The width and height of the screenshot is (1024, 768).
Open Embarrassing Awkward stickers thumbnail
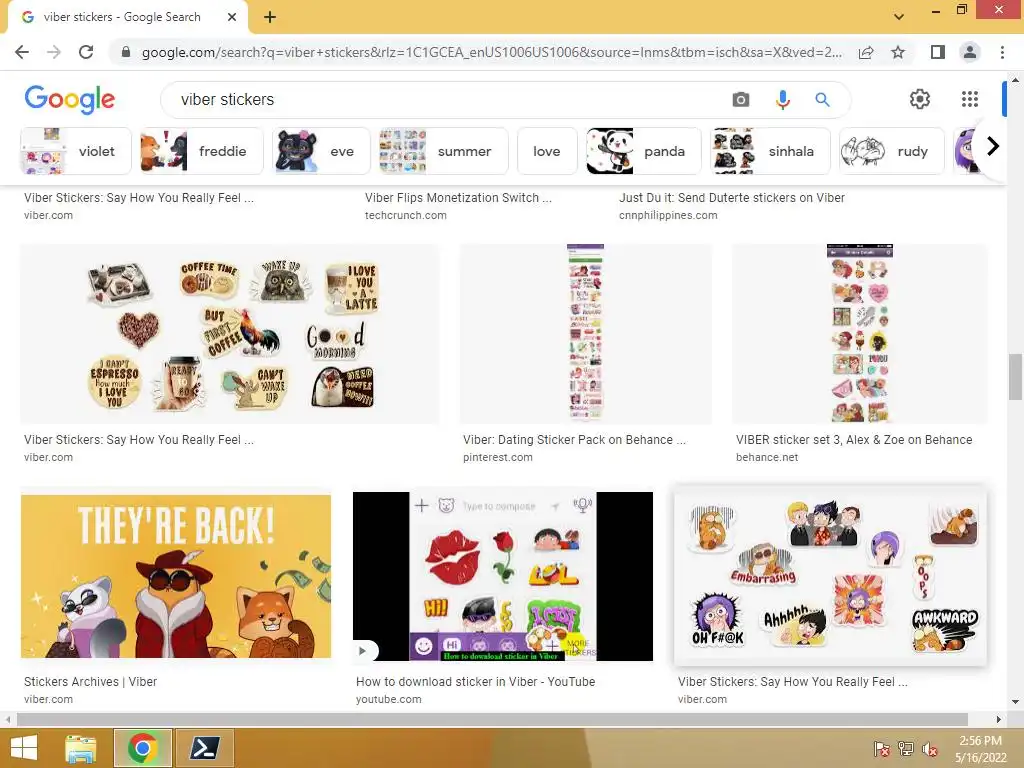tap(830, 576)
